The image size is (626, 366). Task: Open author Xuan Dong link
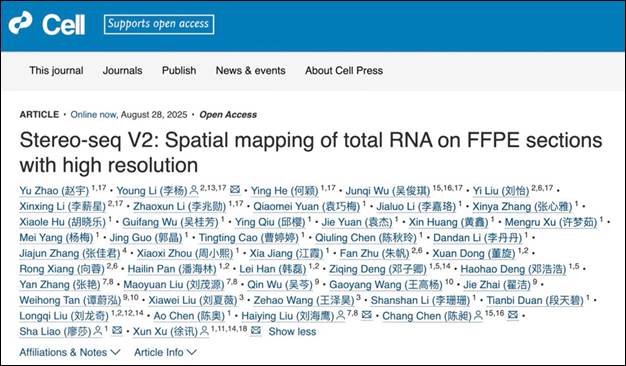(474, 253)
